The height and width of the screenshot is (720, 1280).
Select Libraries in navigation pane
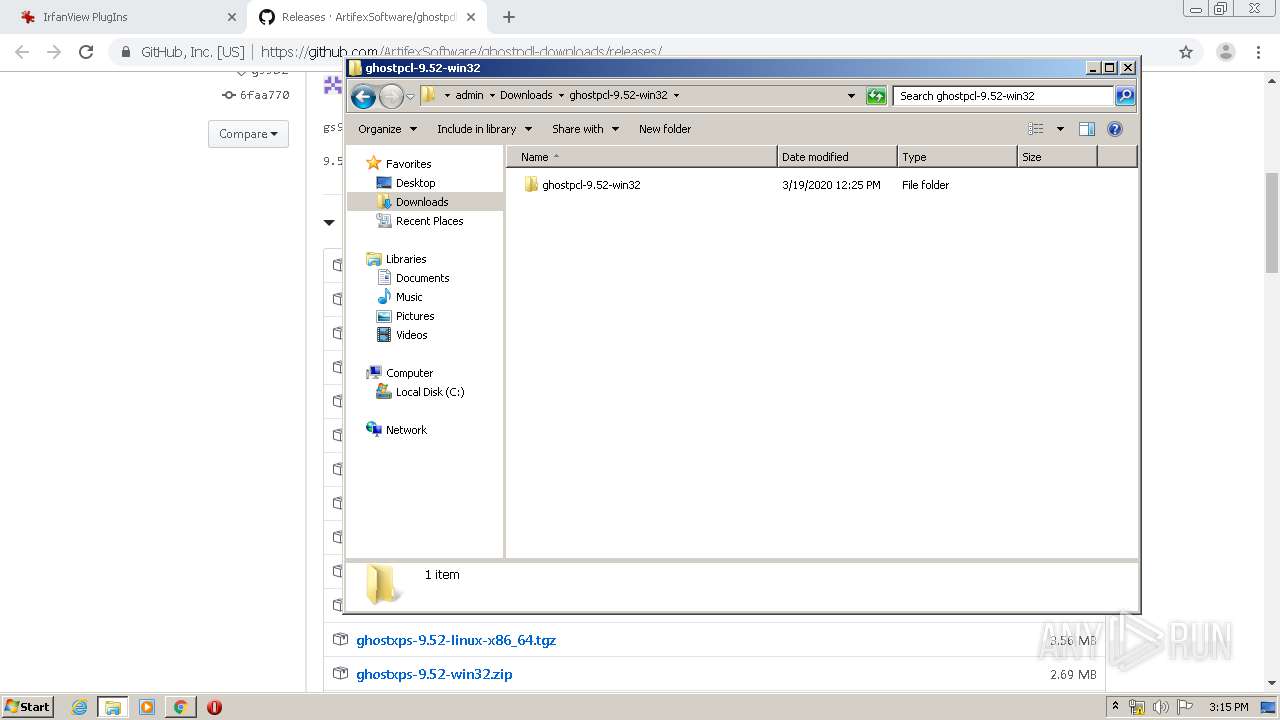pos(406,259)
